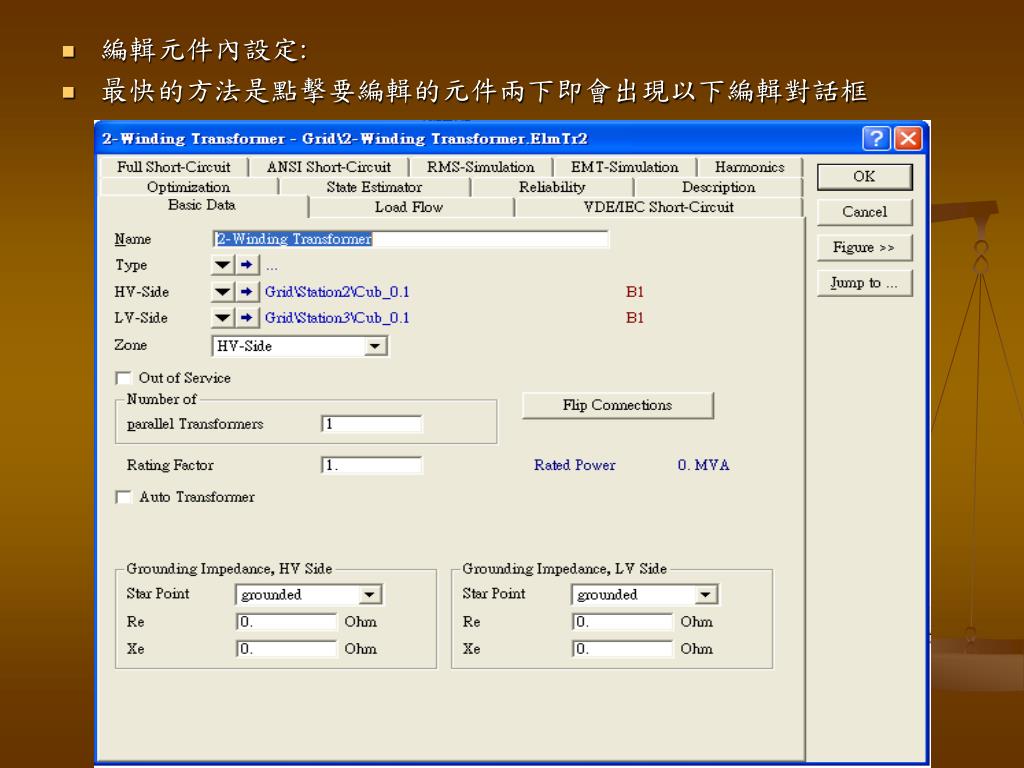This screenshot has width=1024, height=768.
Task: Click the LV Side Xe ohm field
Action: point(622,649)
